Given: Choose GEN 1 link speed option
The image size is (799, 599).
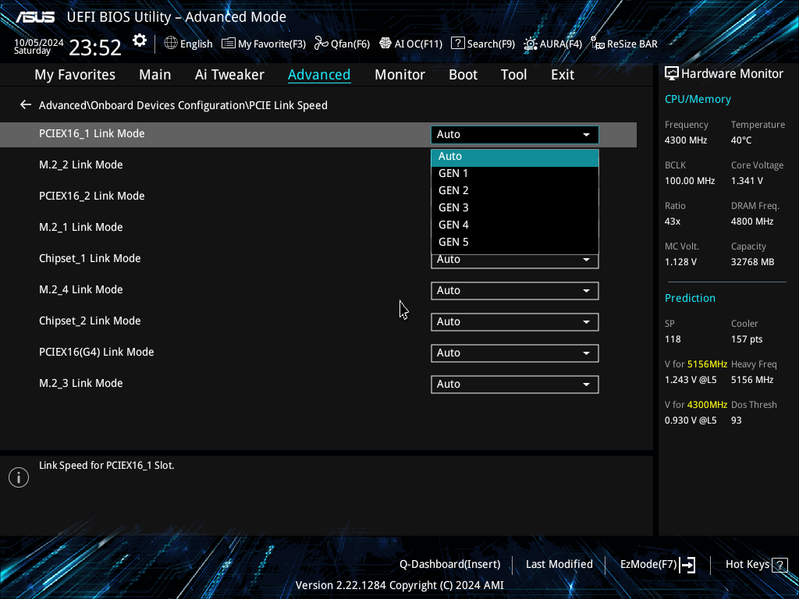Looking at the screenshot, I should [x=515, y=173].
